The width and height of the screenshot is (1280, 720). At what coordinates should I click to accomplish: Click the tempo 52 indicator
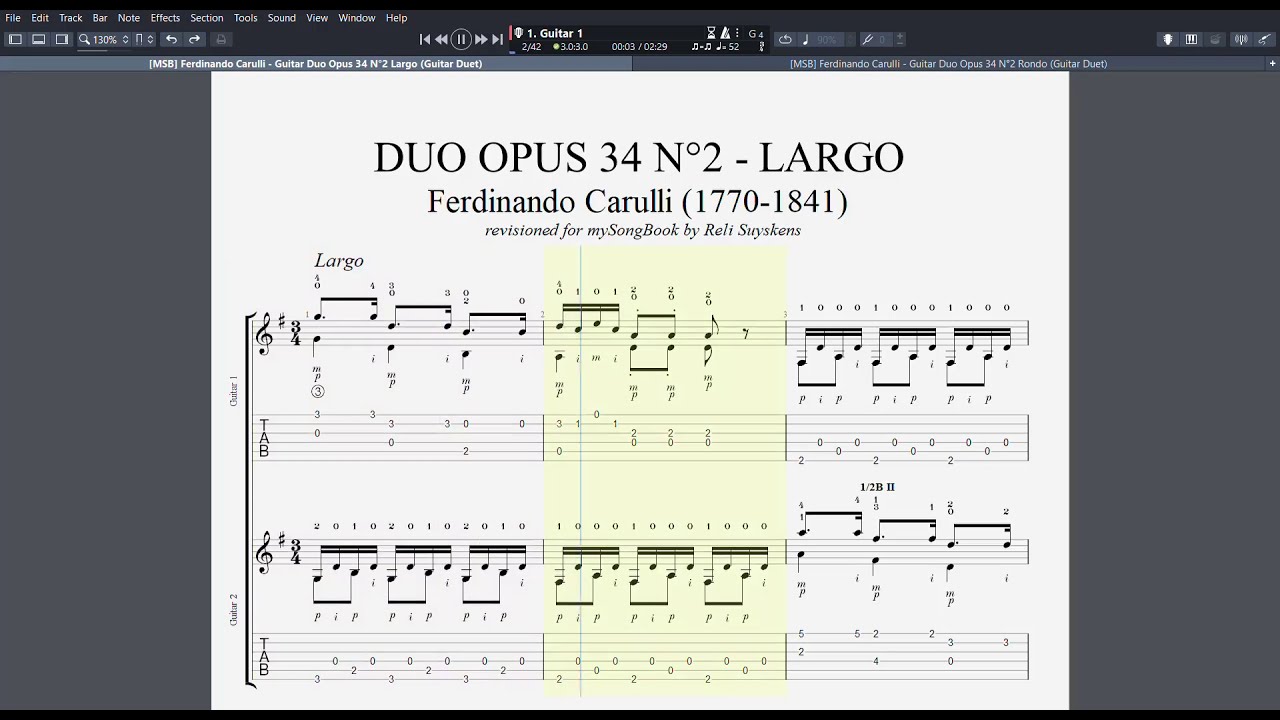tap(728, 47)
